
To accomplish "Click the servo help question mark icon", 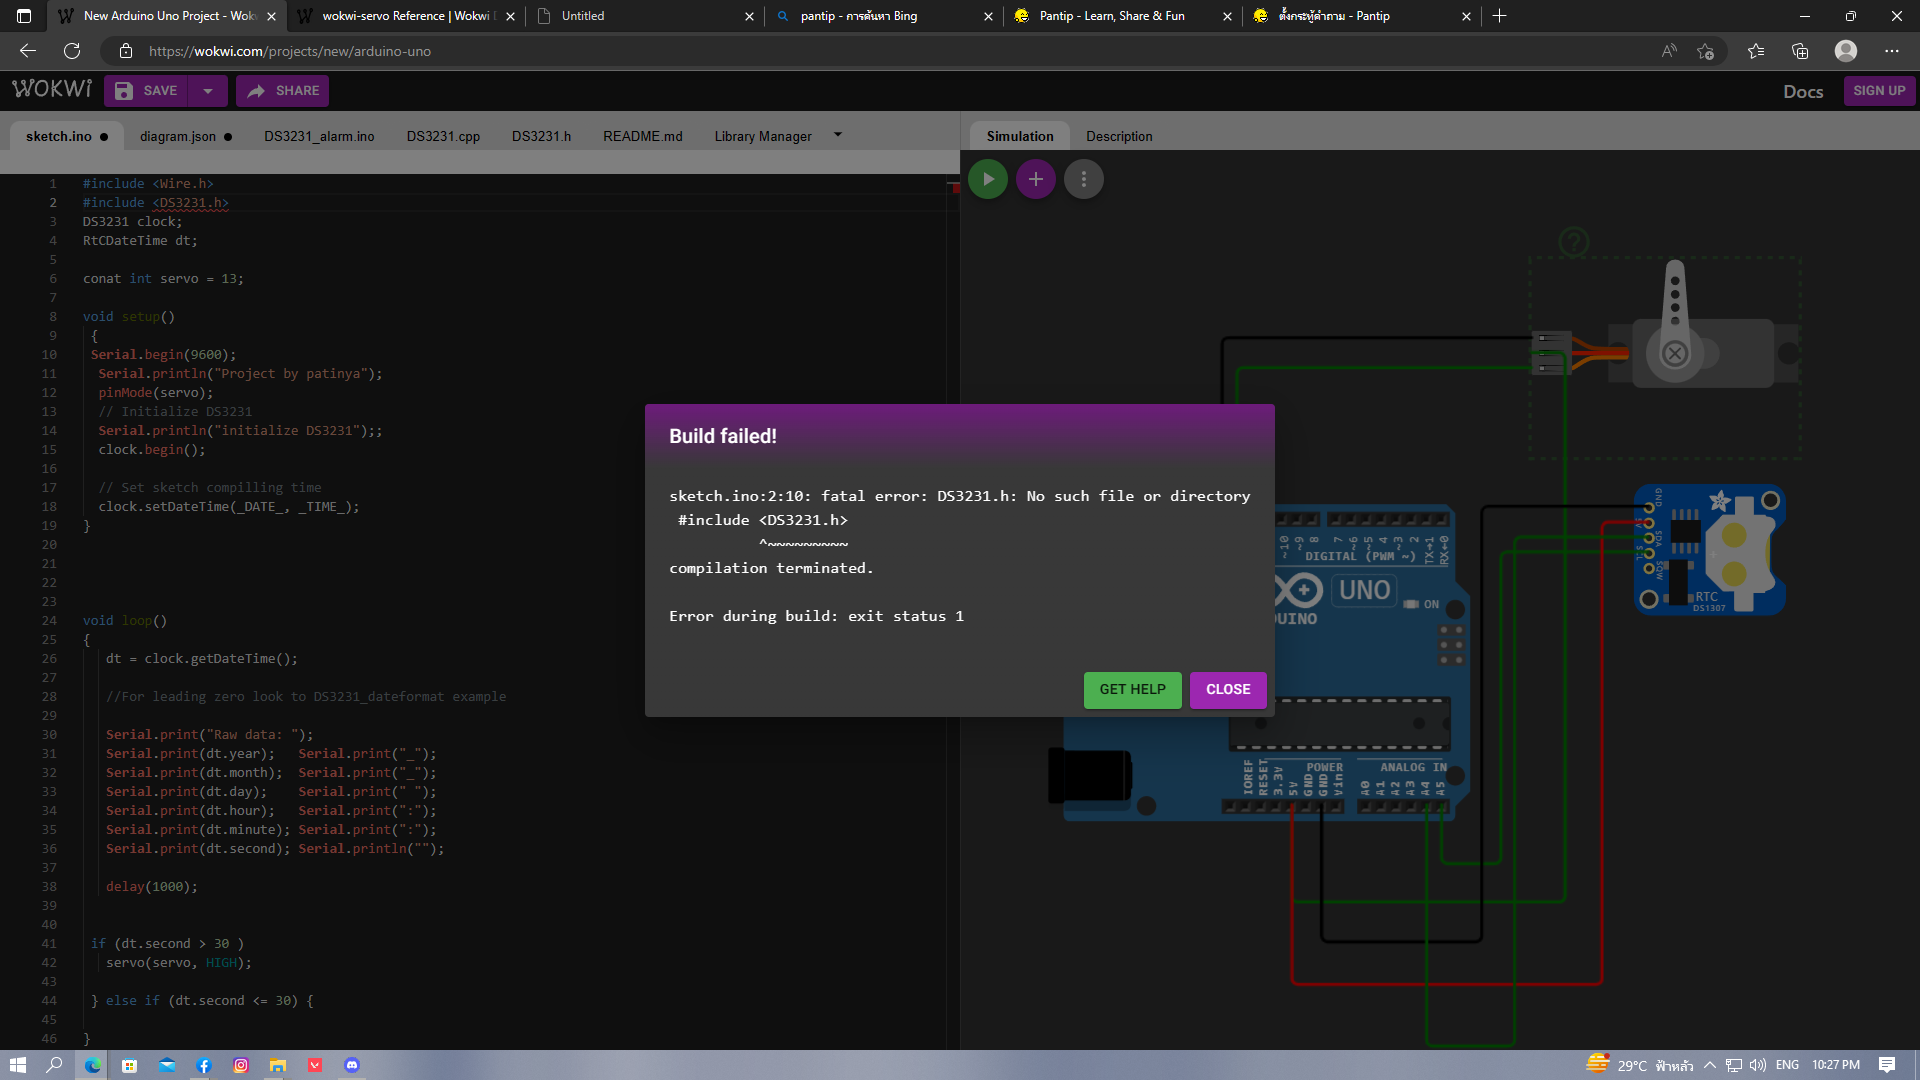I will (x=1573, y=242).
